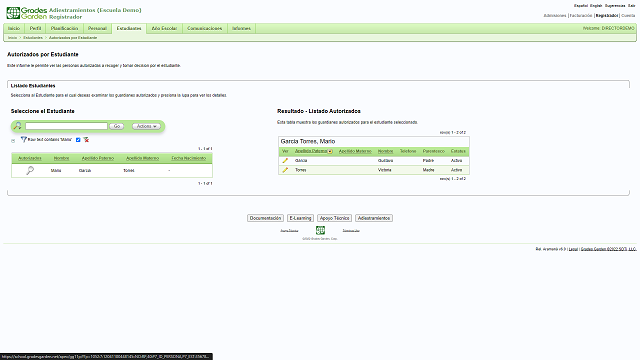
Task: Select the Estudiantes tab
Action: pyautogui.click(x=129, y=28)
